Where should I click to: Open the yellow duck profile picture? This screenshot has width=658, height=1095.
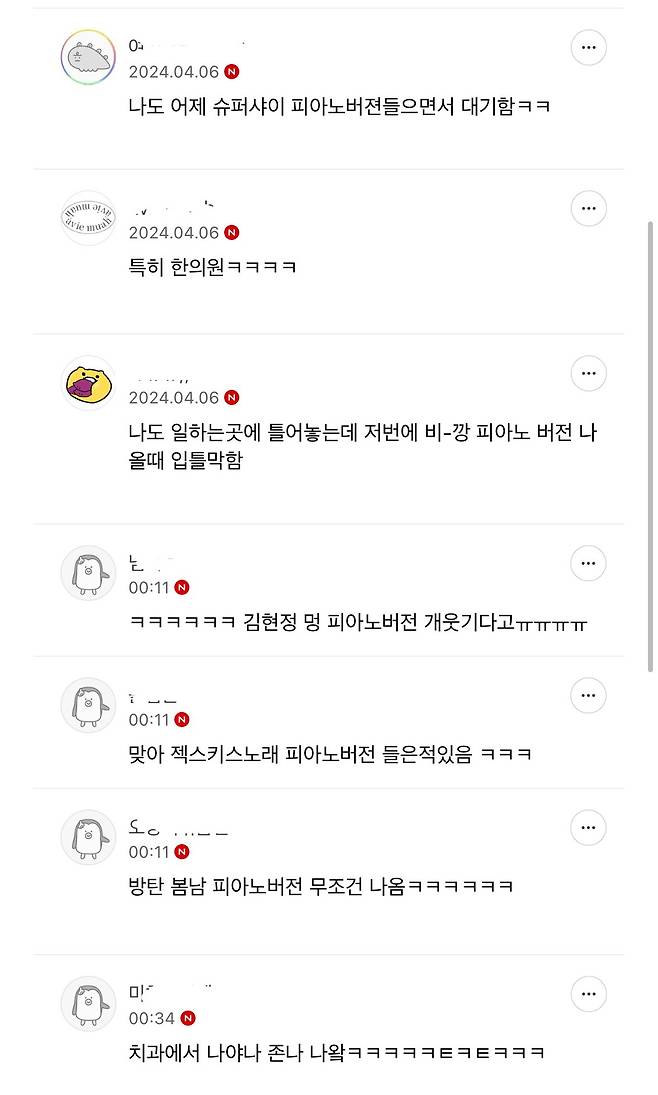click(x=88, y=383)
